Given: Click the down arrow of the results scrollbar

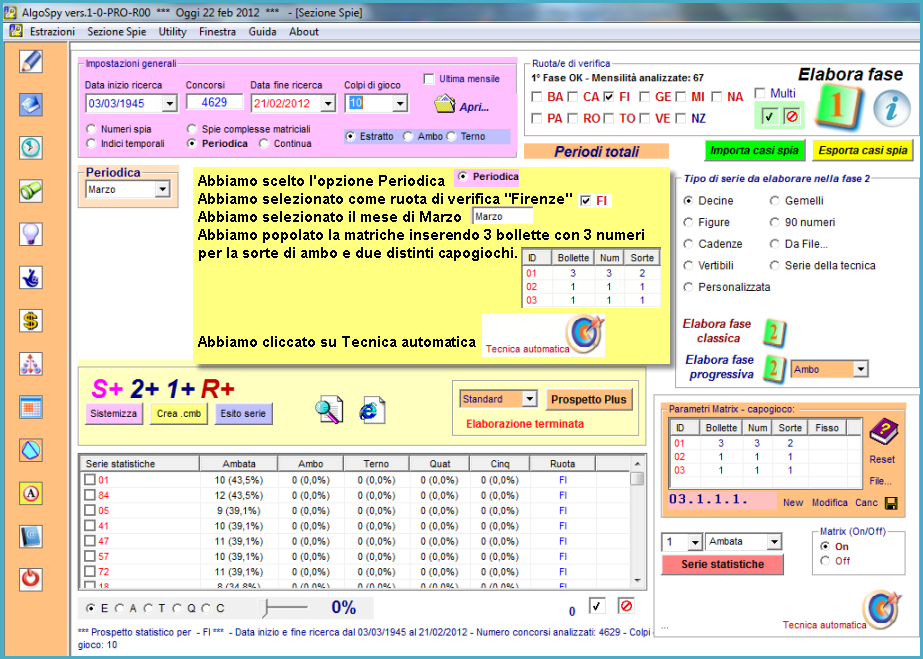Looking at the screenshot, I should point(637,581).
